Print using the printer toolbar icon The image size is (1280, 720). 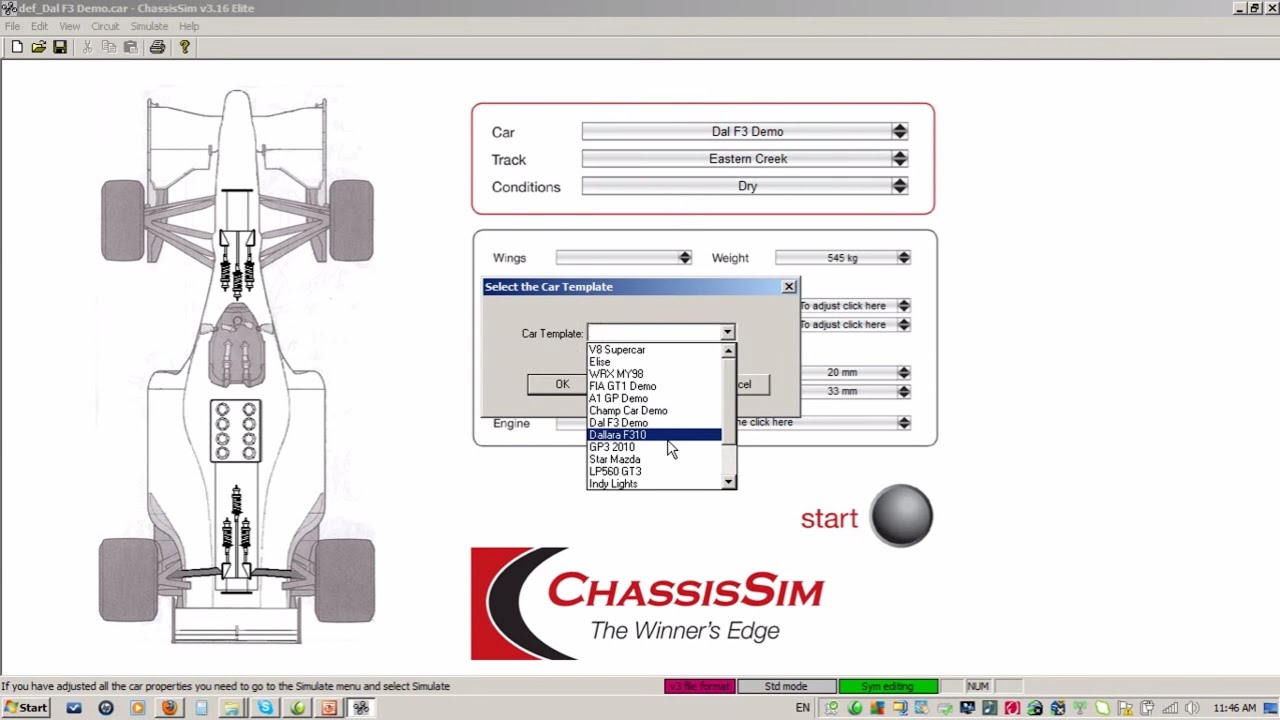[157, 47]
